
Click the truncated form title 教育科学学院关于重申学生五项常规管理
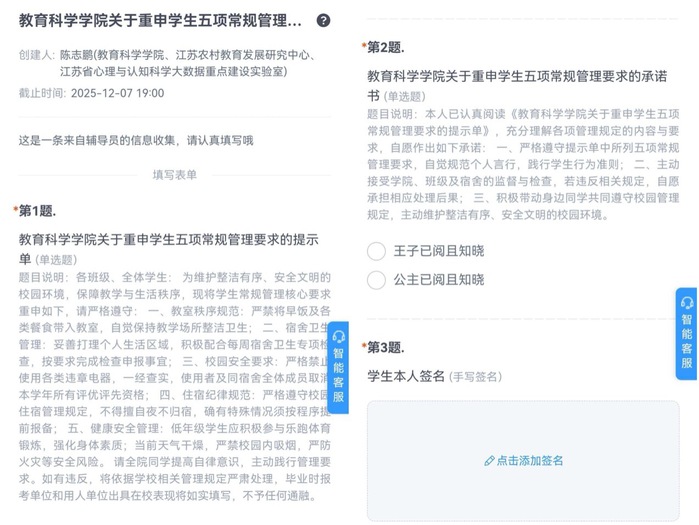[160, 20]
